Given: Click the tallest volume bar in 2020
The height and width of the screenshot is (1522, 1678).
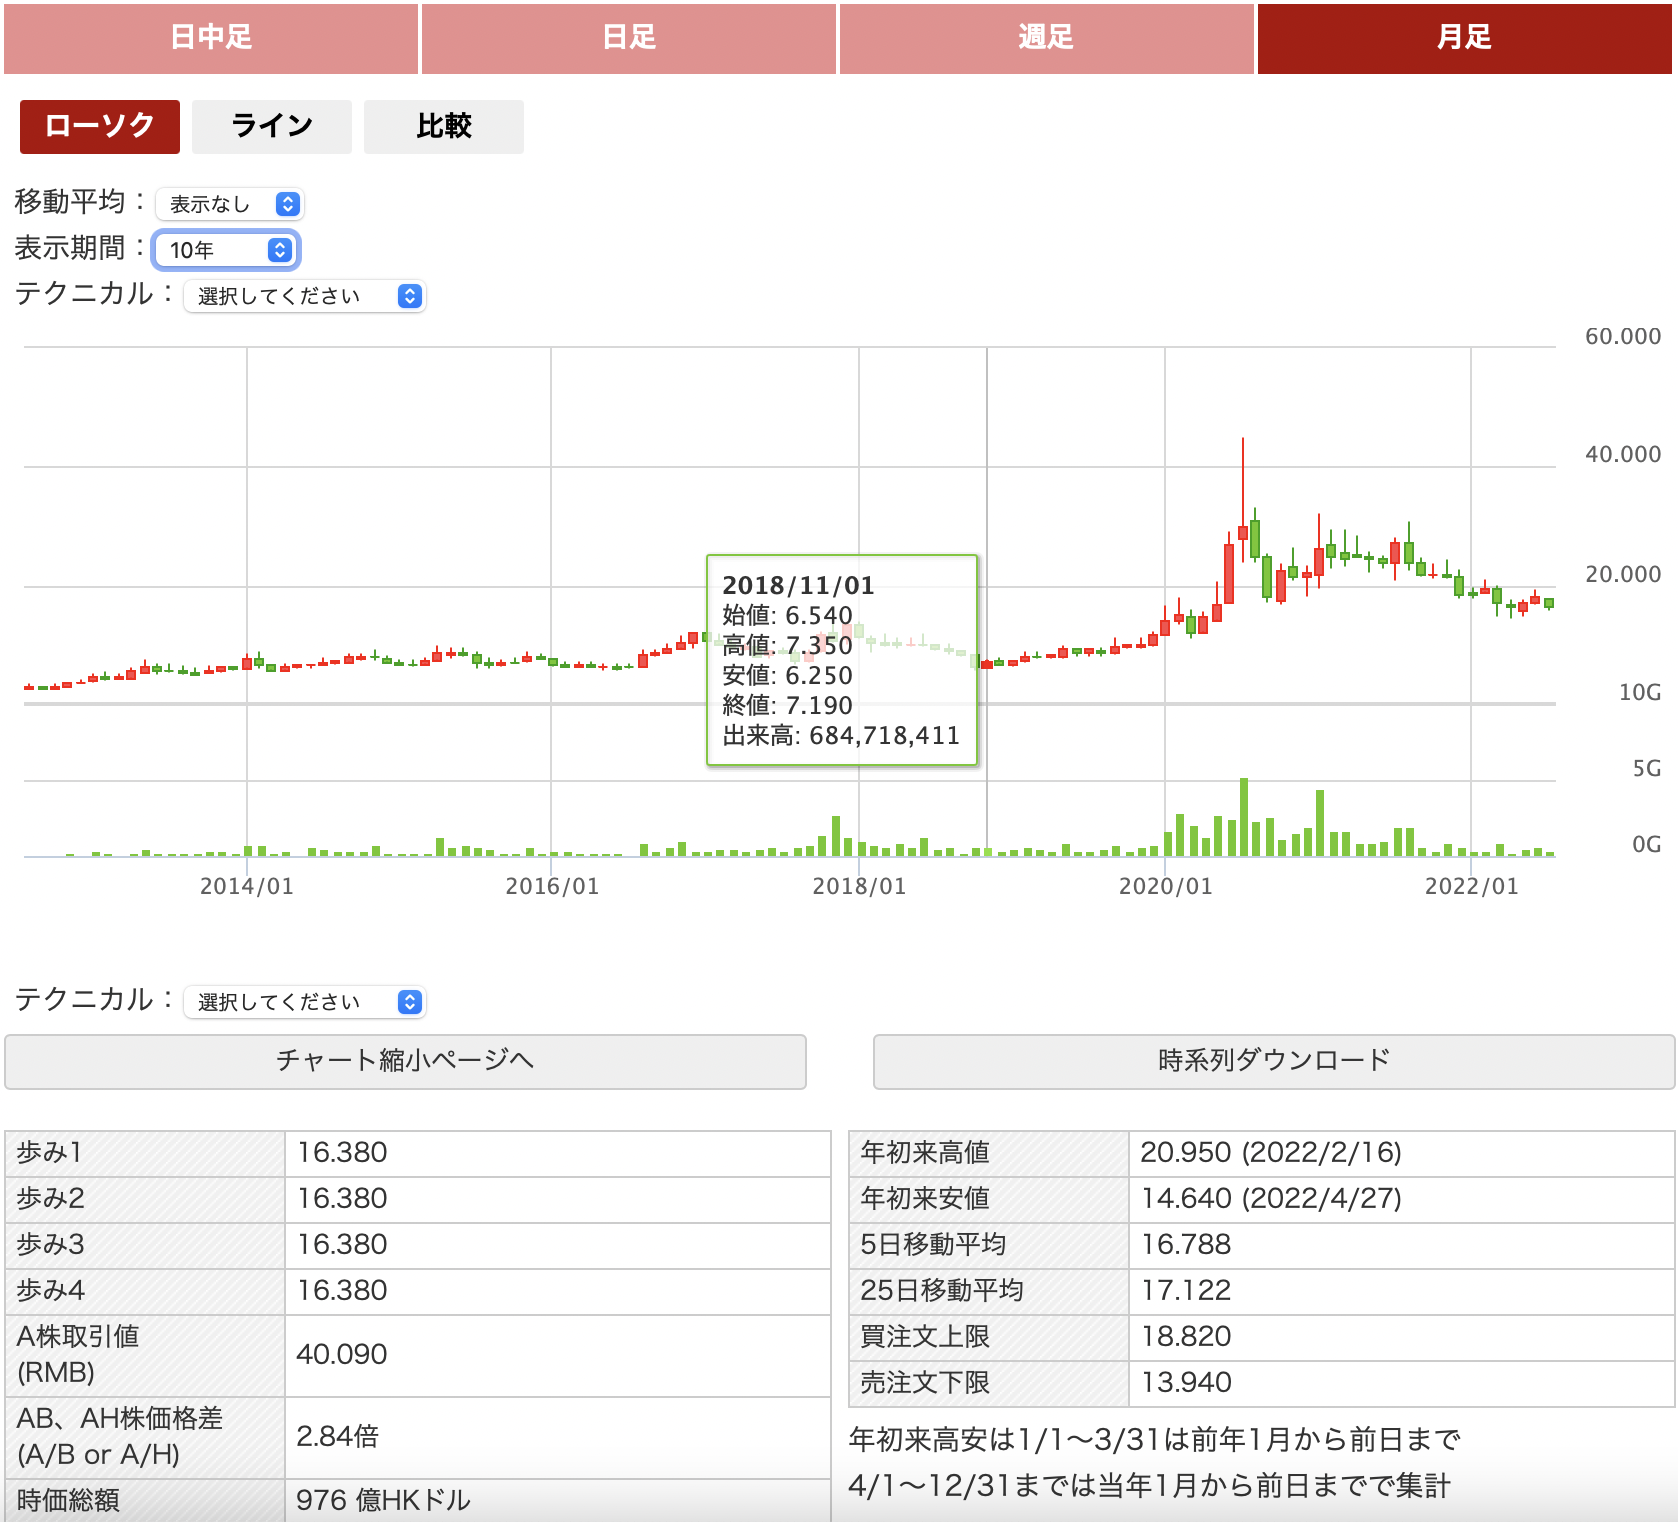Looking at the screenshot, I should pos(1244,817).
